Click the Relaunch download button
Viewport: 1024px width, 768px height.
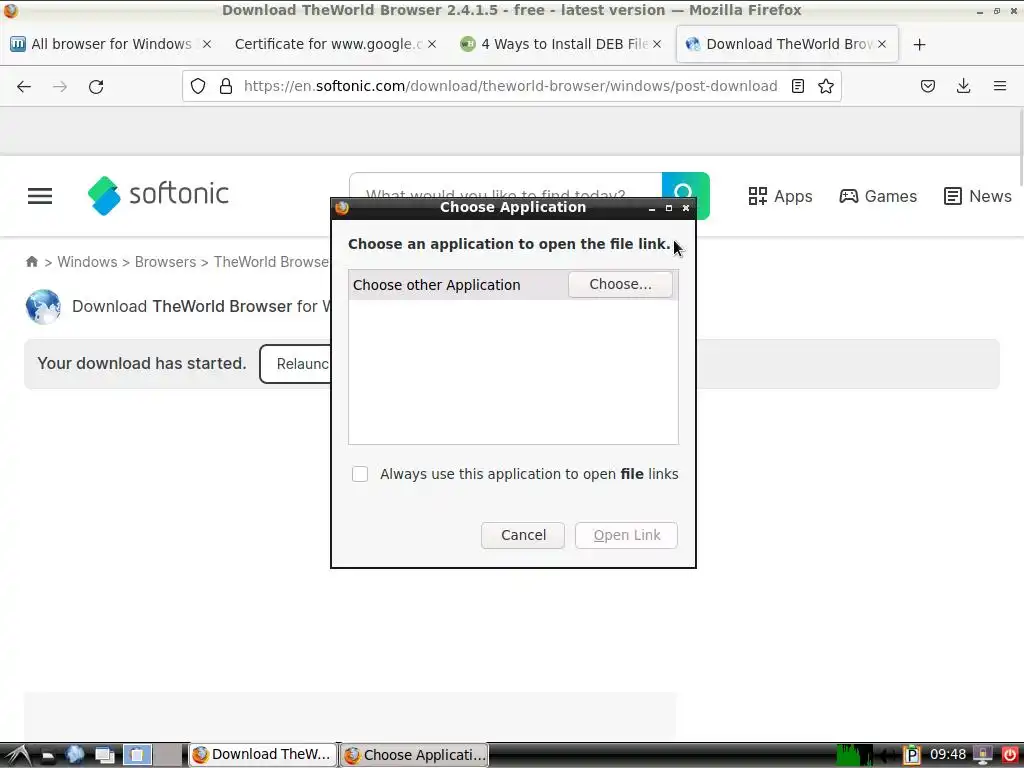pos(296,364)
